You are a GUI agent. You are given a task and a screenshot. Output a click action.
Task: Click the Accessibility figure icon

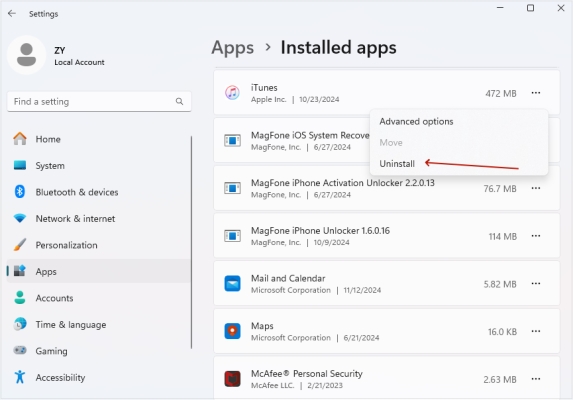click(20, 377)
